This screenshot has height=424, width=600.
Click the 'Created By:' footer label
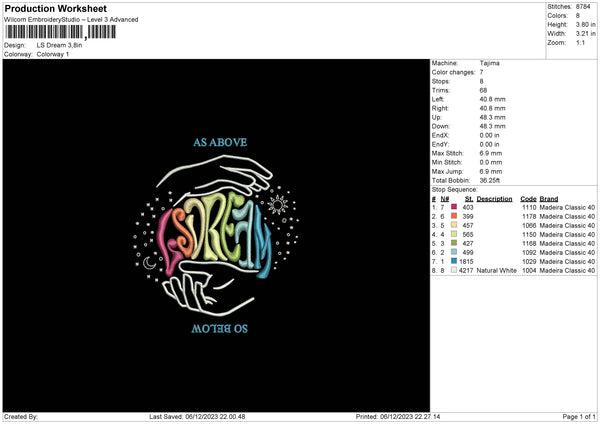21,416
